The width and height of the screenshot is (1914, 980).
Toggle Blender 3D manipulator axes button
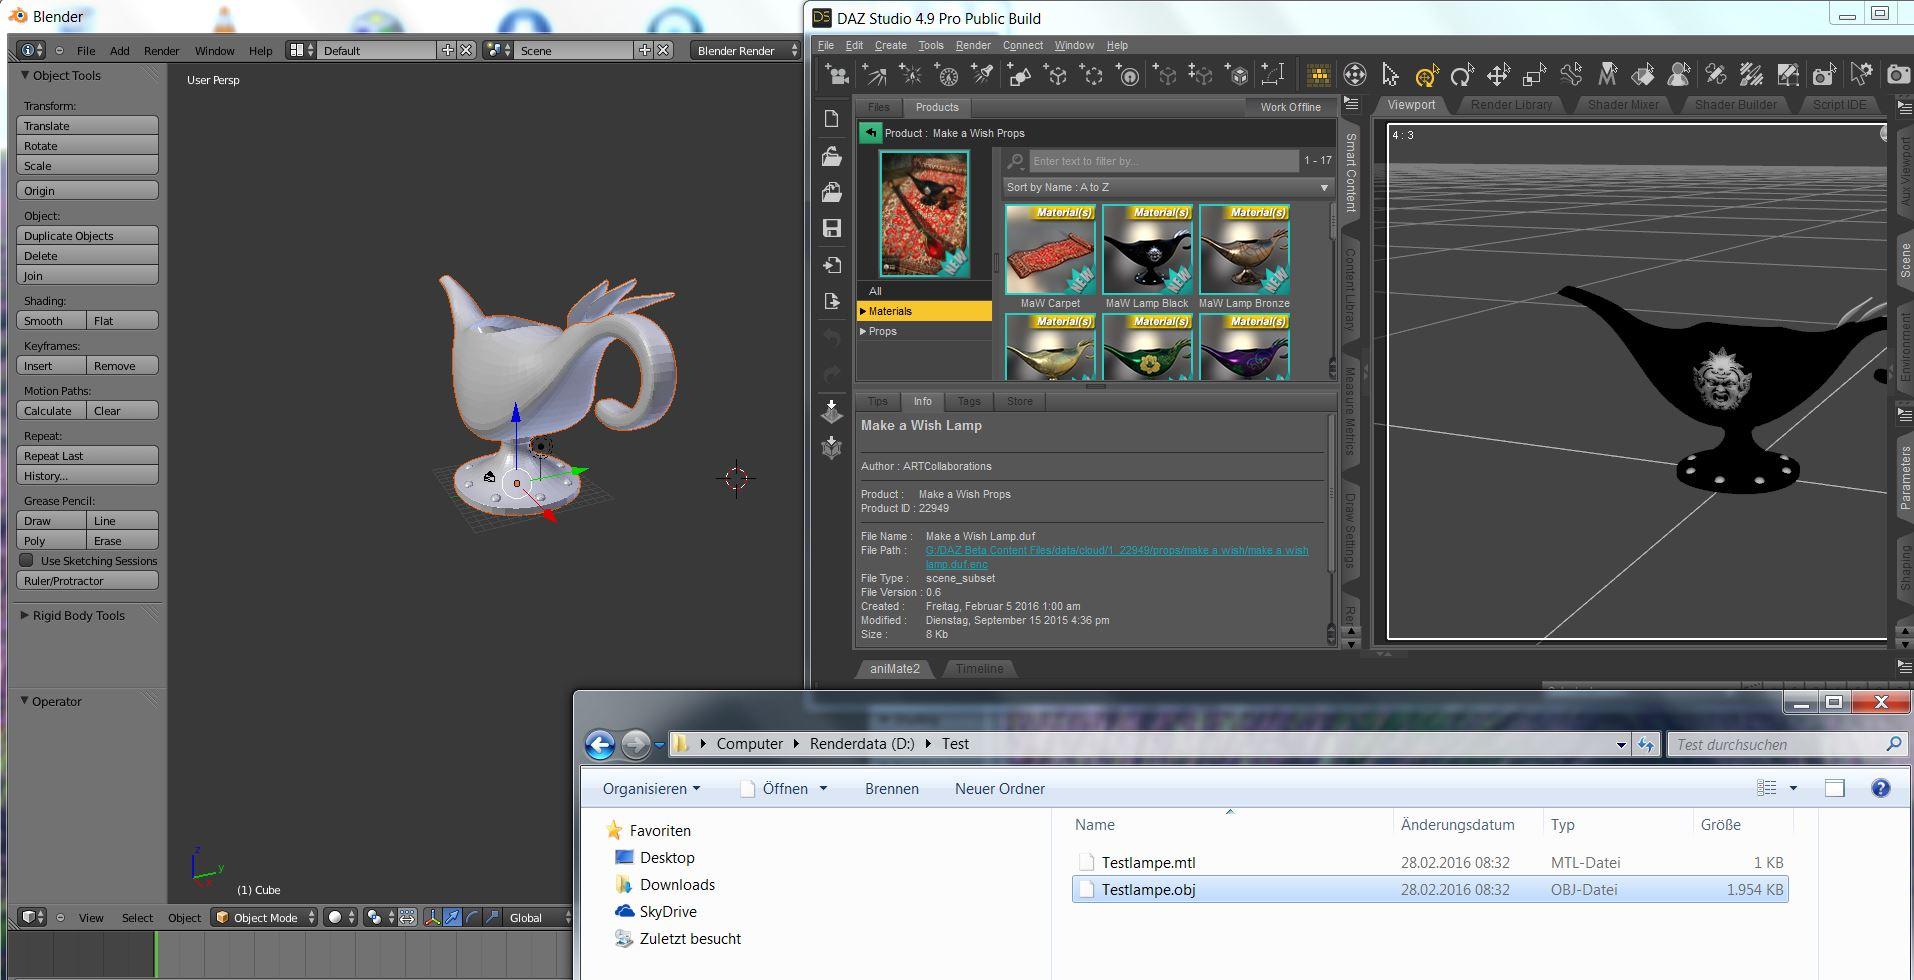432,917
